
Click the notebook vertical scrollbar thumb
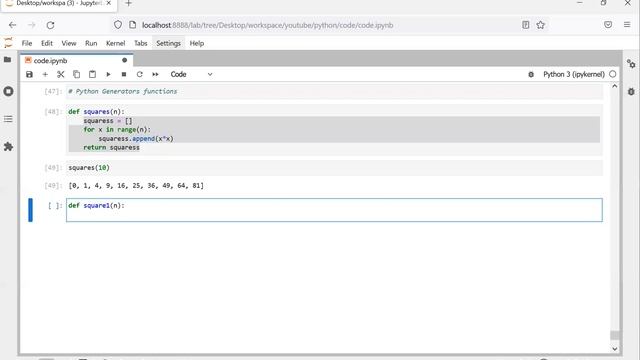(615, 335)
